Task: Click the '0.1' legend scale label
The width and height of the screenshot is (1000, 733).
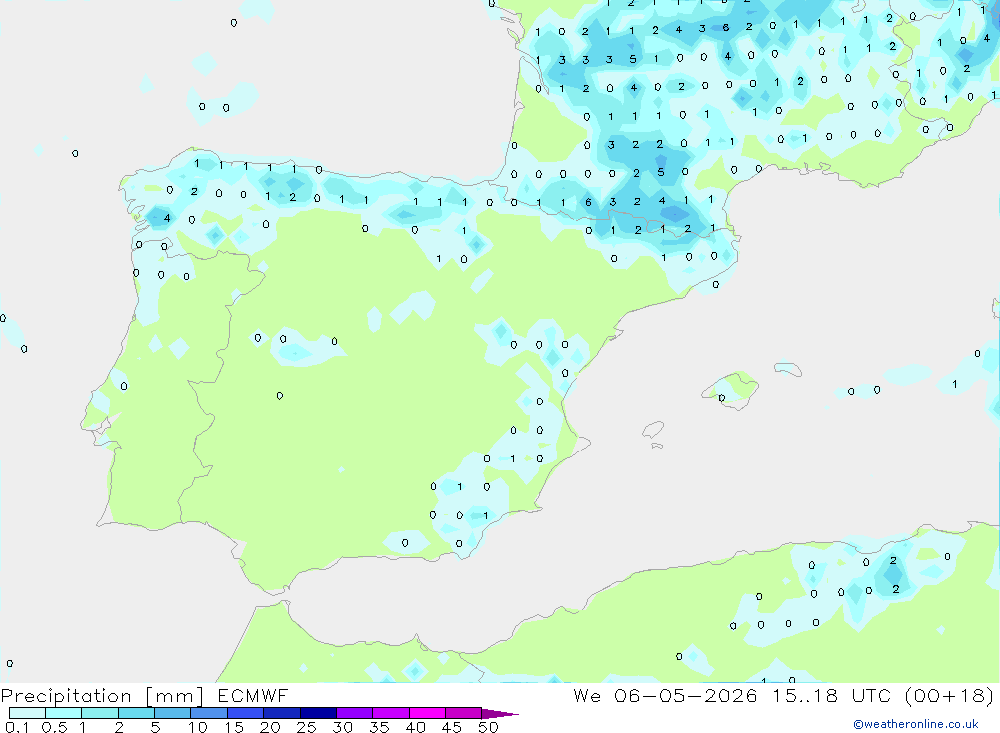Action: [17, 727]
